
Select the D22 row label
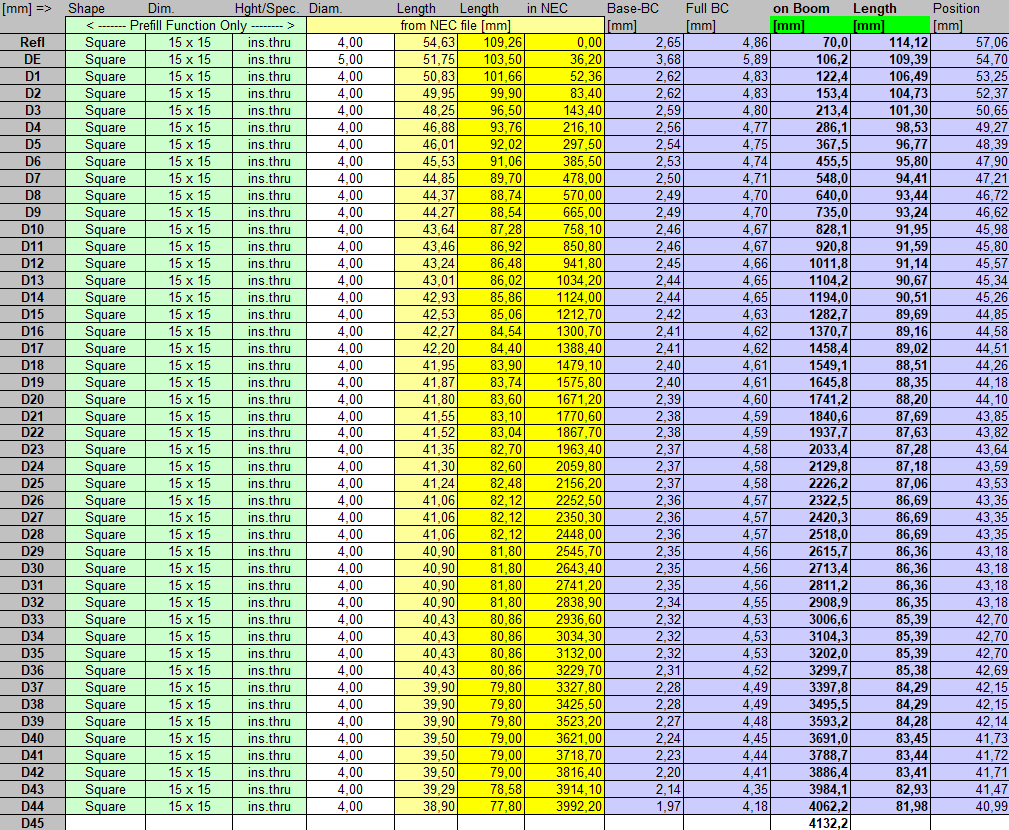pos(32,433)
